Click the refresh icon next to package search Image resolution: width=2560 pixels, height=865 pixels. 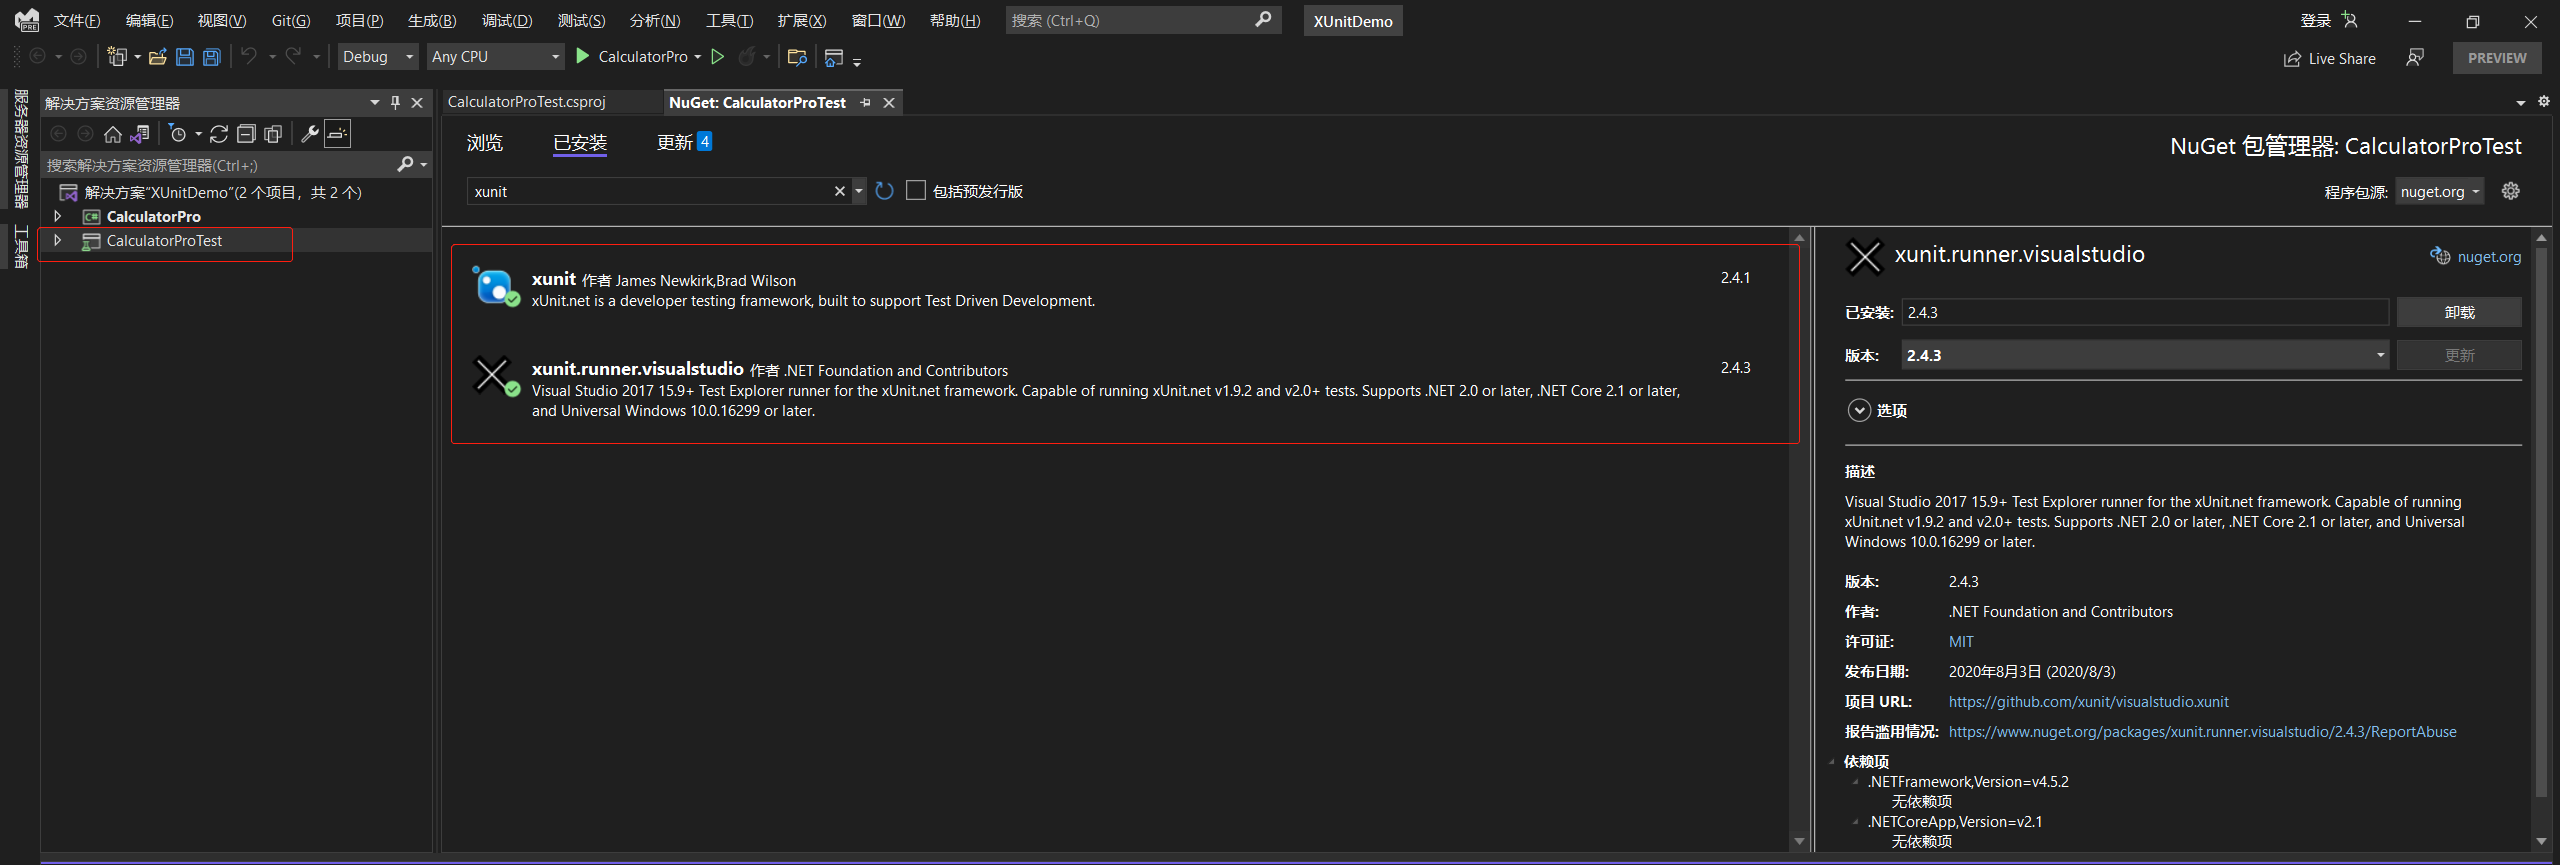pos(884,191)
